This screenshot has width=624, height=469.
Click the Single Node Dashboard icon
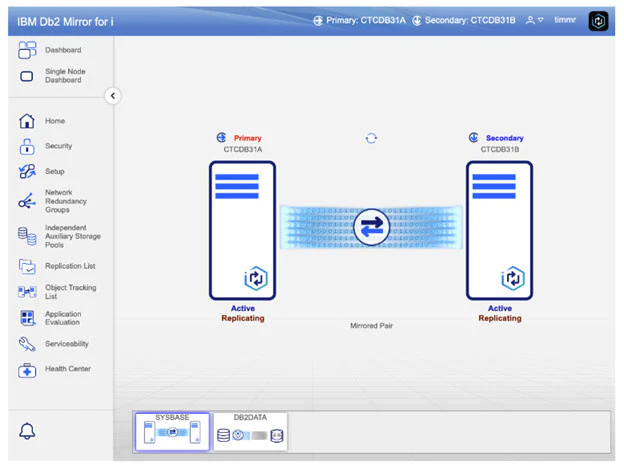pos(27,76)
